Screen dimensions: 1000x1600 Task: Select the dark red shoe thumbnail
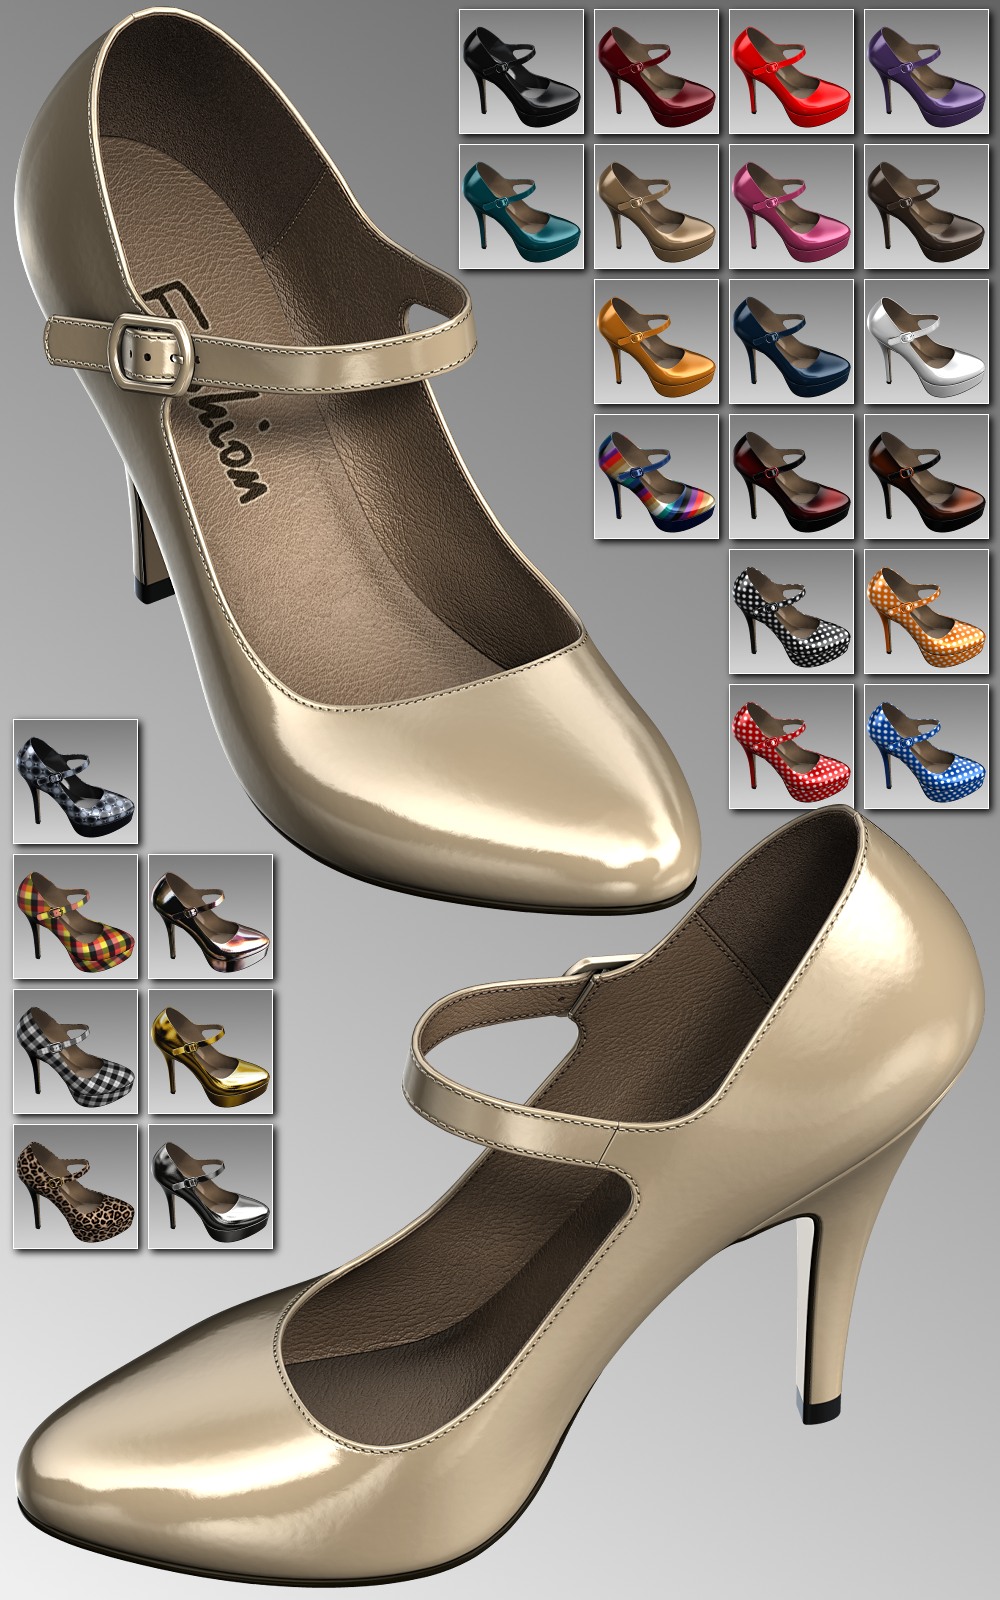657,71
